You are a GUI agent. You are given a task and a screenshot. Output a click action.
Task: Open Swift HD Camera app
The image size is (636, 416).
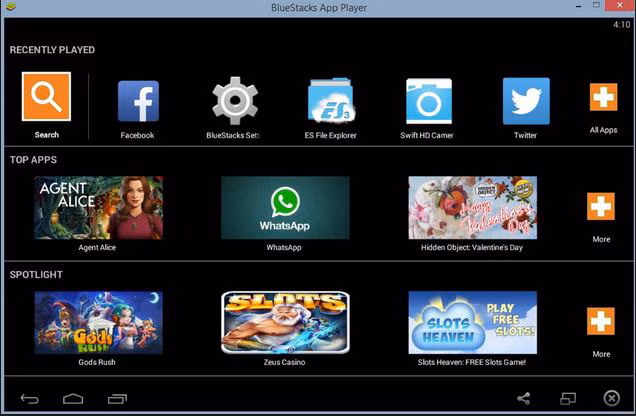429,101
